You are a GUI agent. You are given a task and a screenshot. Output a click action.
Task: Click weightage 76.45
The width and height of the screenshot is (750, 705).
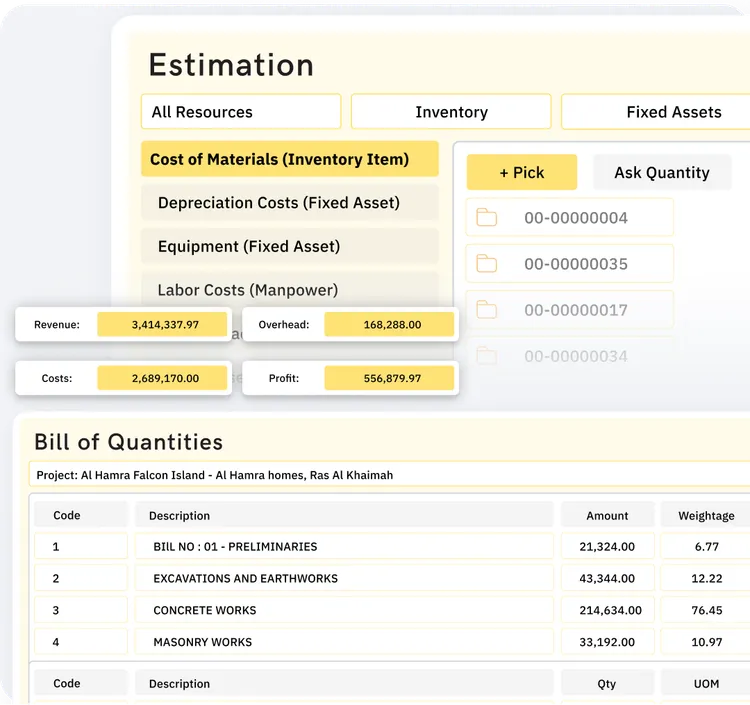pos(706,610)
